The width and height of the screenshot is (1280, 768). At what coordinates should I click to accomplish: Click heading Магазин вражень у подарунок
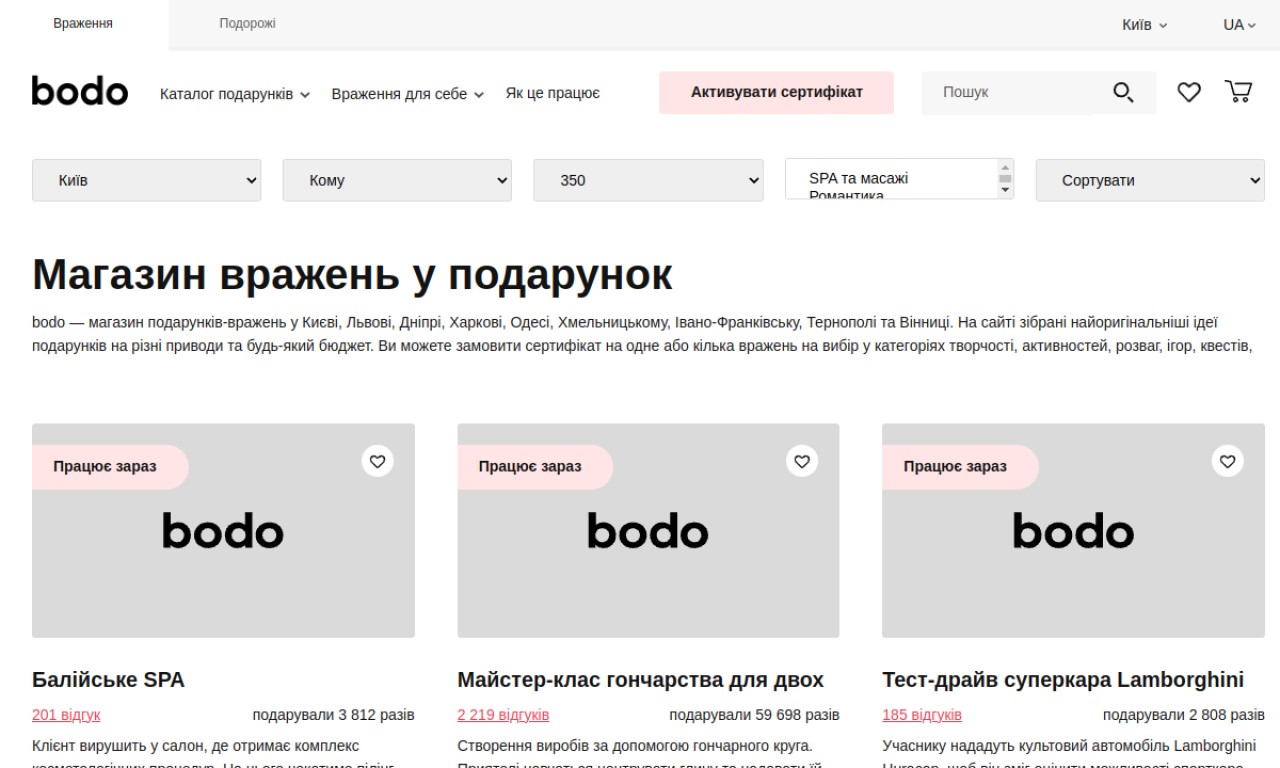(x=352, y=274)
